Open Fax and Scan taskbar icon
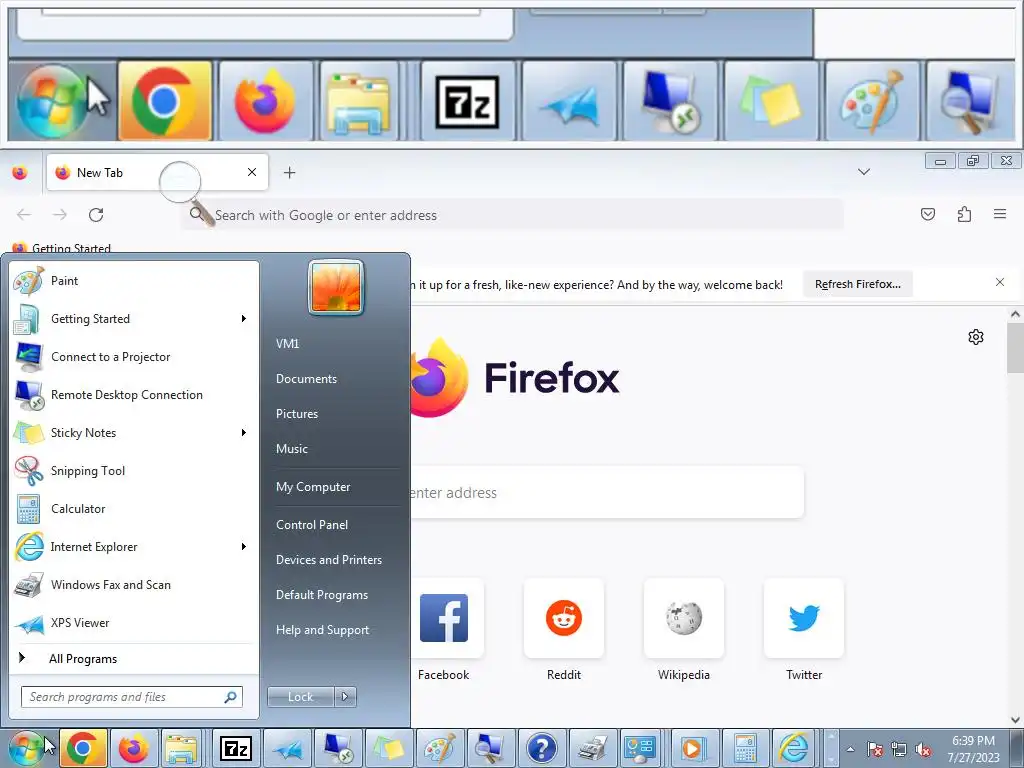This screenshot has height=768, width=1024. [592, 748]
